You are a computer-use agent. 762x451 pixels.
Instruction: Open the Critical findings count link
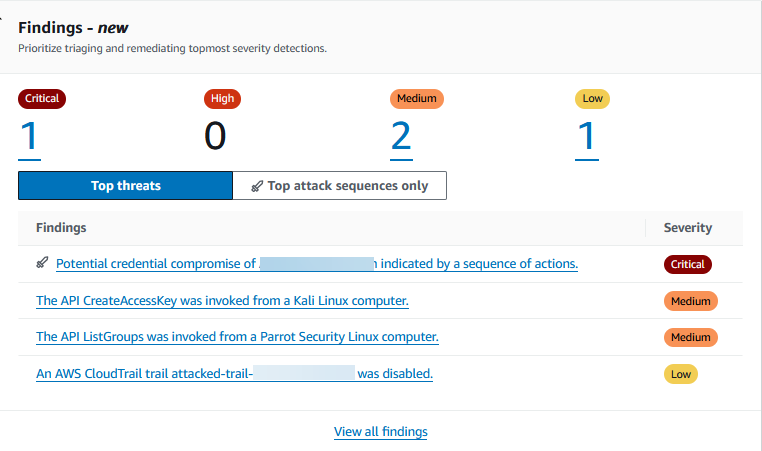[x=29, y=135]
